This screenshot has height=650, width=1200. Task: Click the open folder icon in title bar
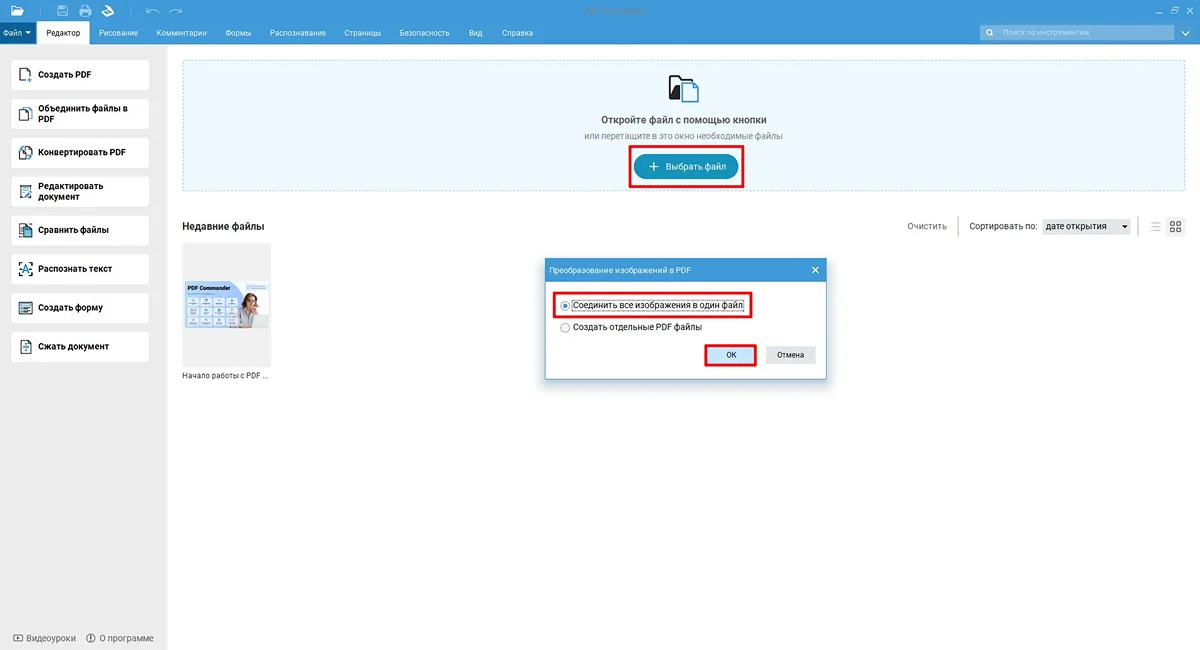pyautogui.click(x=17, y=11)
